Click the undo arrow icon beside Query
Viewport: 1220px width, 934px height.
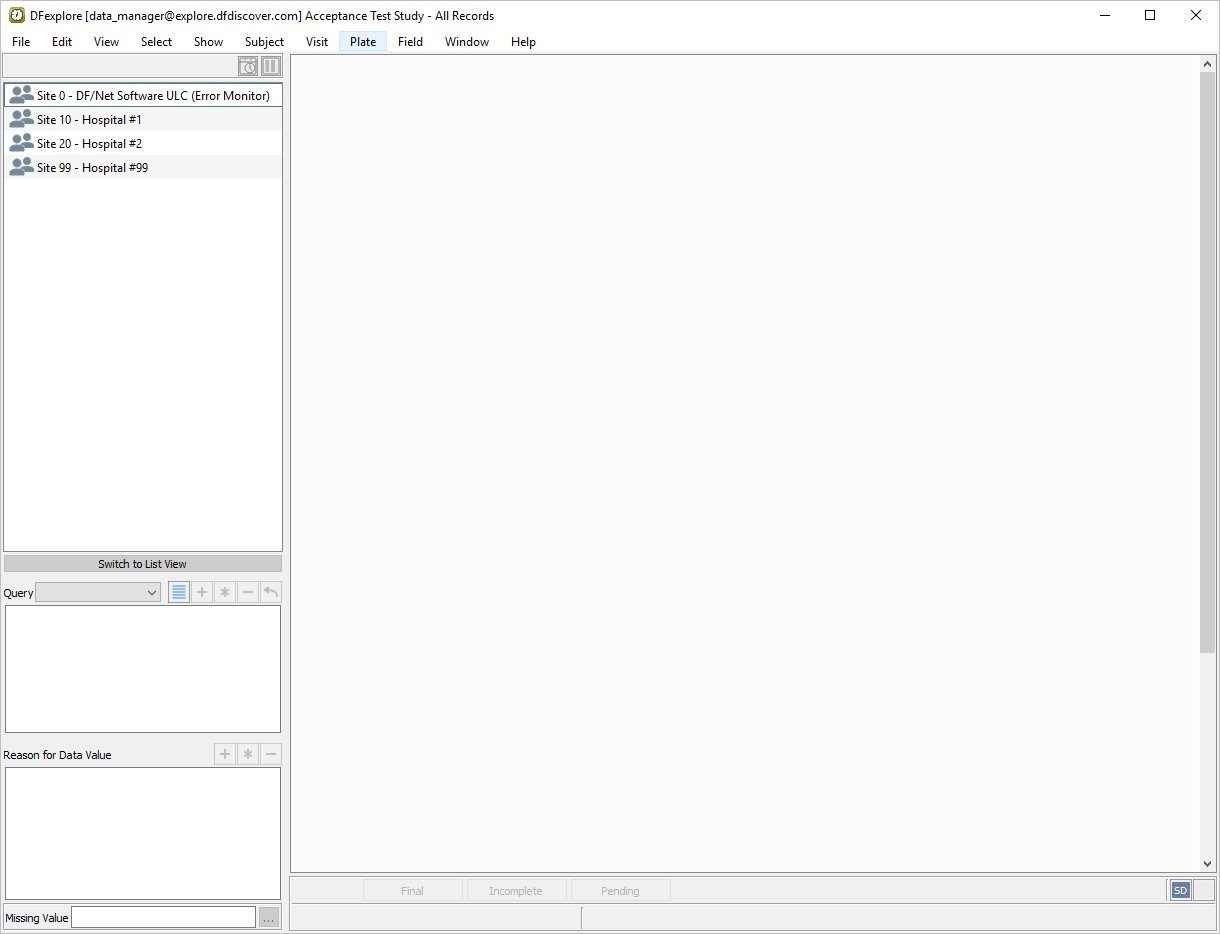point(270,592)
